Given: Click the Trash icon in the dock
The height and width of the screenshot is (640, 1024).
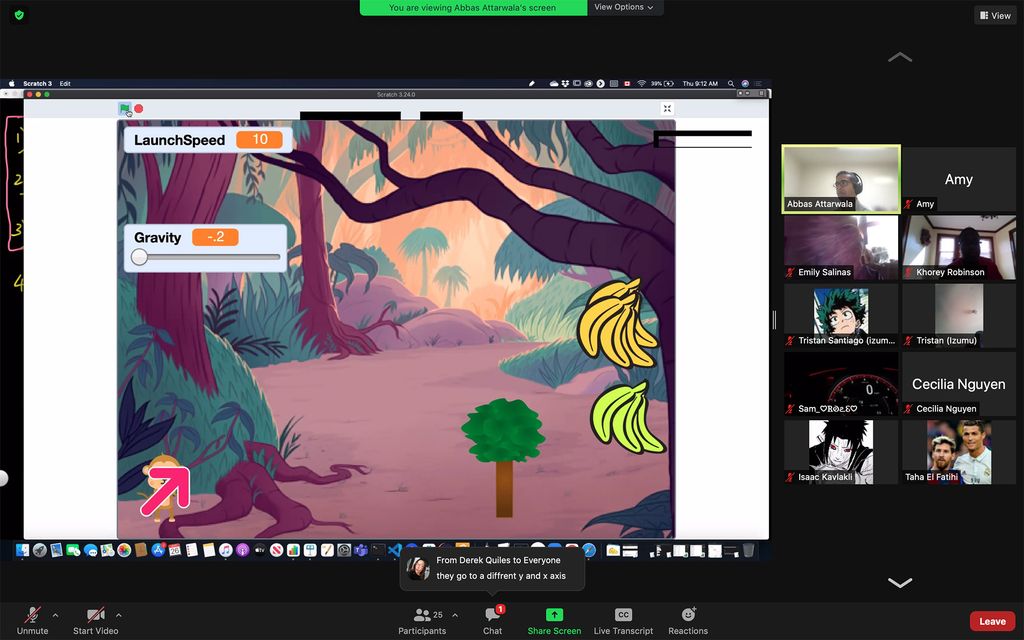Looking at the screenshot, I should (748, 551).
